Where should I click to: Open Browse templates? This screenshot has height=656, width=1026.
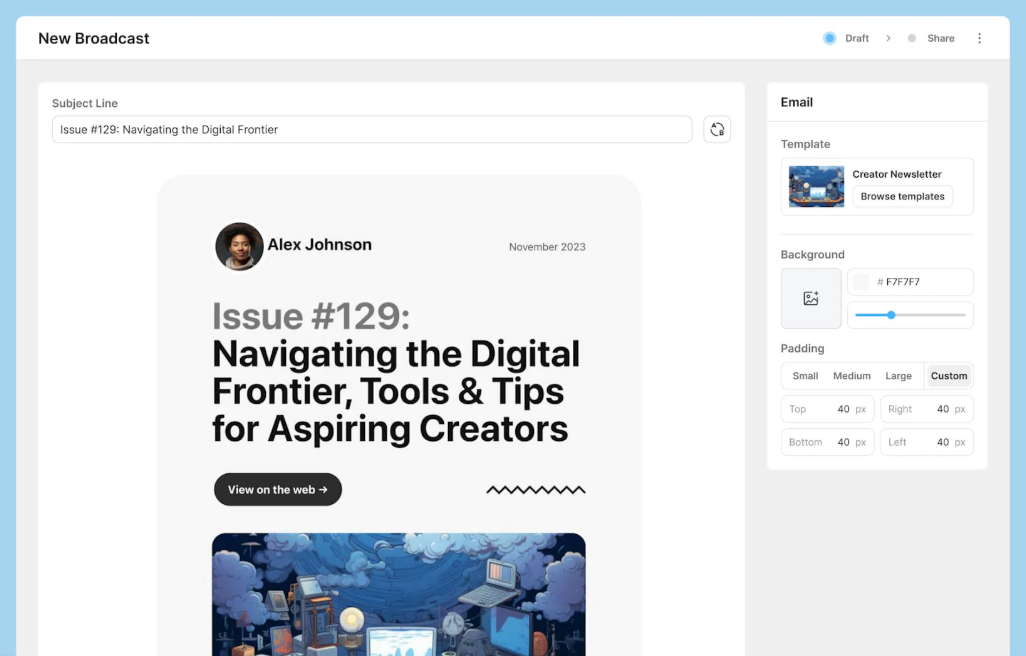(902, 196)
